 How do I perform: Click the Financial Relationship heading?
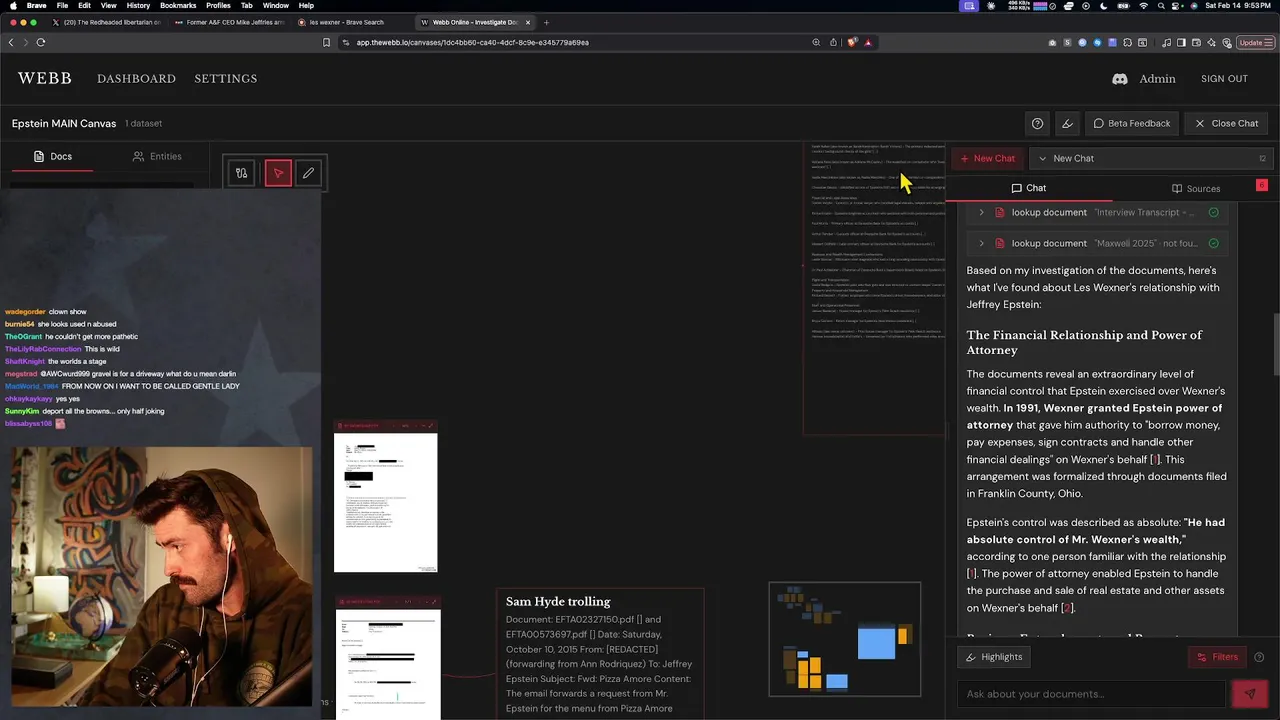[1084, 342]
